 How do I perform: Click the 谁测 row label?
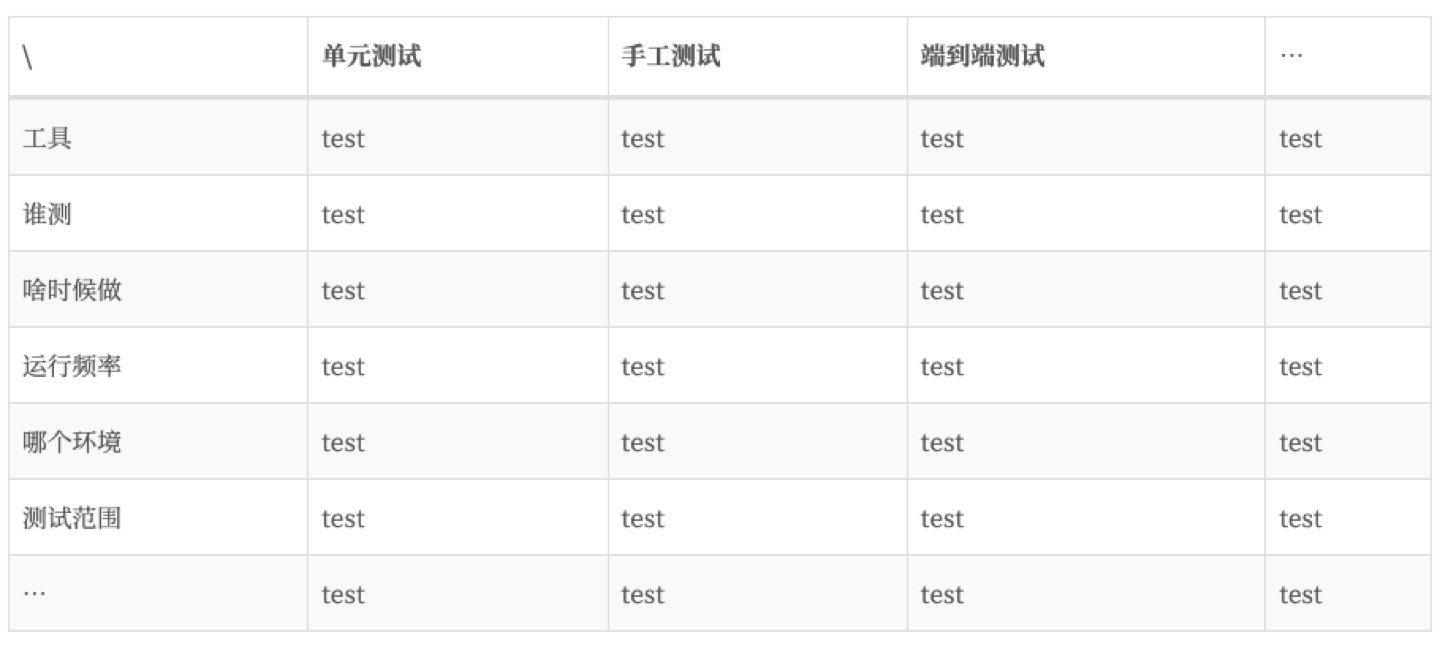[x=47, y=214]
